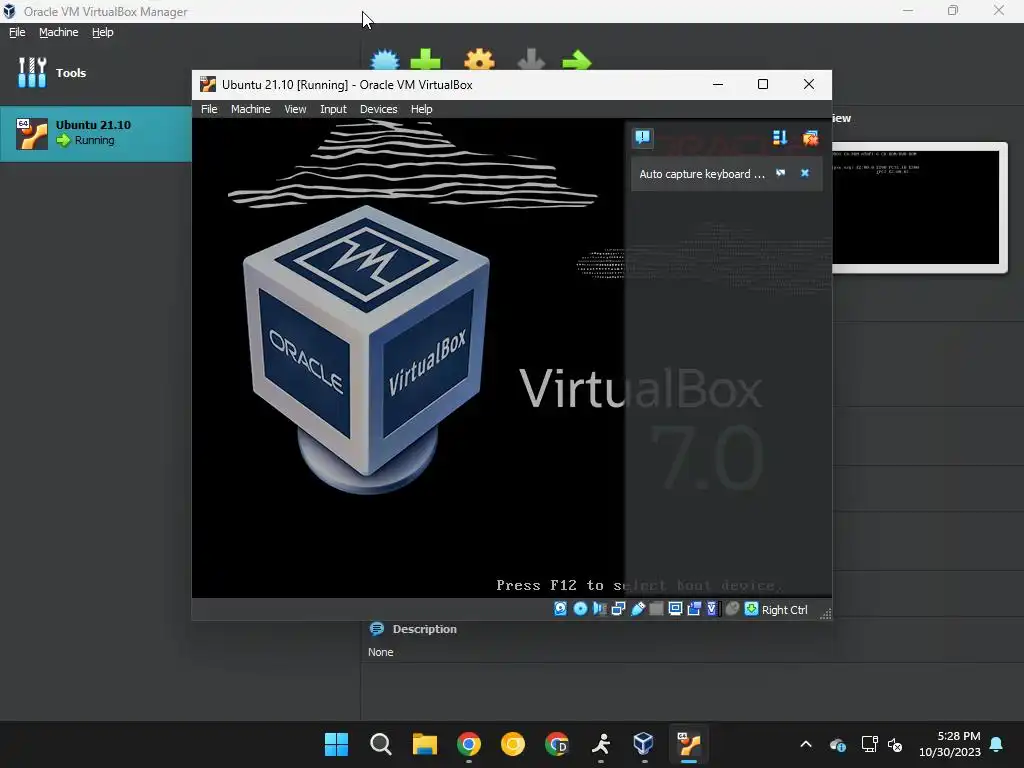Viewport: 1024px width, 768px height.
Task: Click the VM window title bar icon
Action: [208, 84]
